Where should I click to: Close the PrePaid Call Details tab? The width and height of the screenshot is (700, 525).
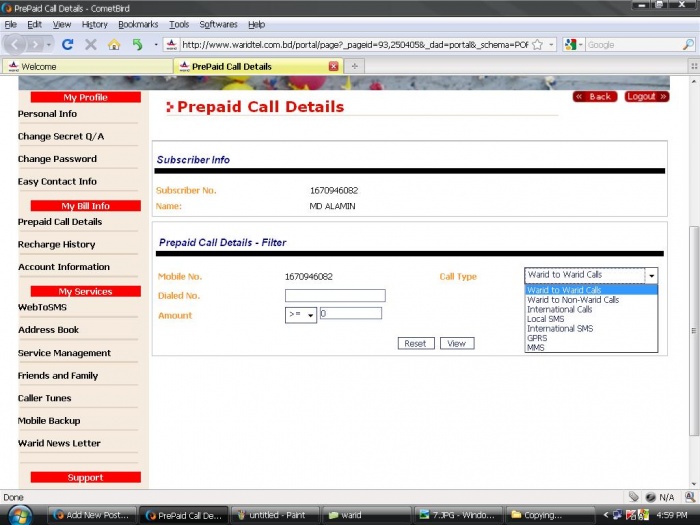tap(333, 67)
